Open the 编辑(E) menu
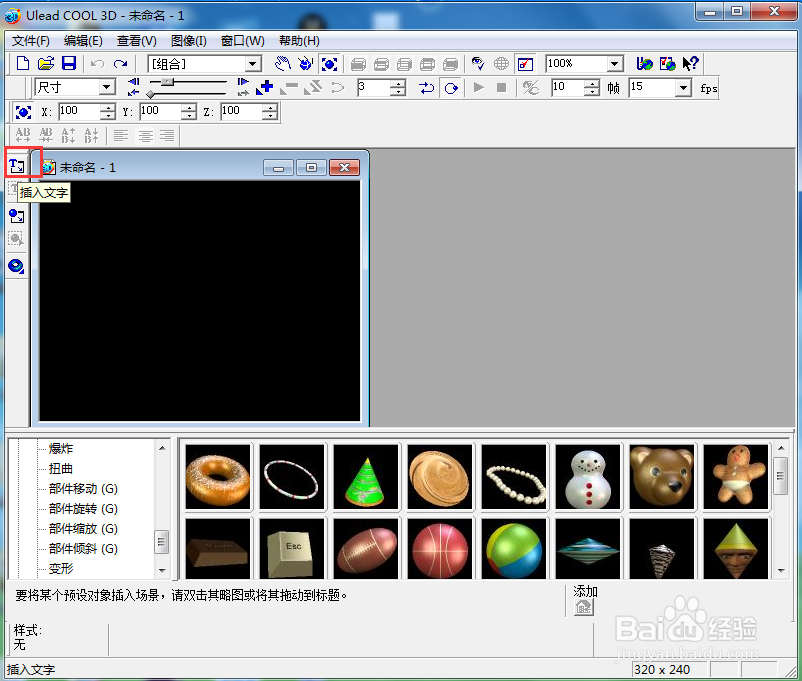802x681 pixels. click(x=83, y=41)
